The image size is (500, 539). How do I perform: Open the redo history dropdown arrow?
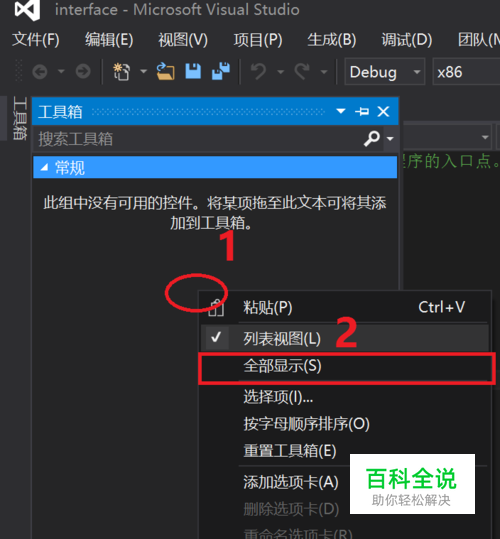point(324,72)
